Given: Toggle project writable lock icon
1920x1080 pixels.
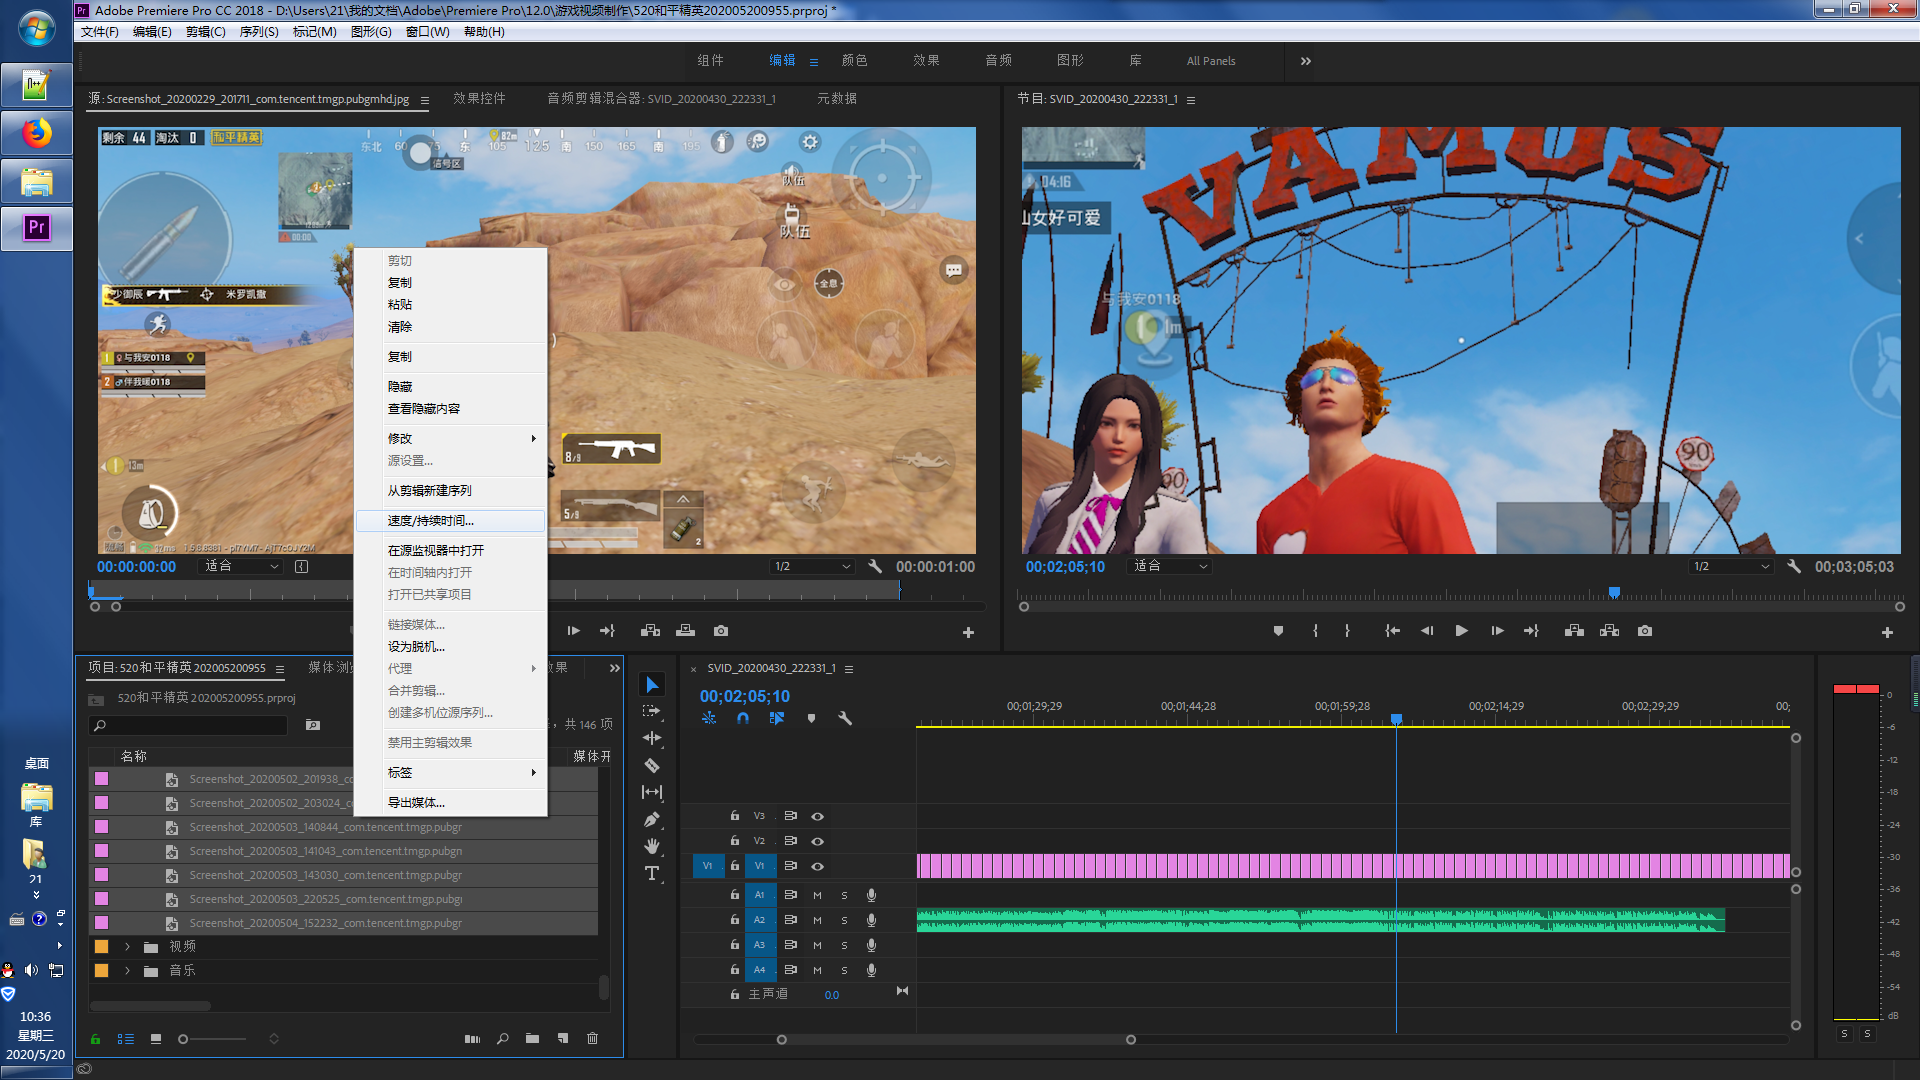Looking at the screenshot, I should pyautogui.click(x=96, y=1039).
